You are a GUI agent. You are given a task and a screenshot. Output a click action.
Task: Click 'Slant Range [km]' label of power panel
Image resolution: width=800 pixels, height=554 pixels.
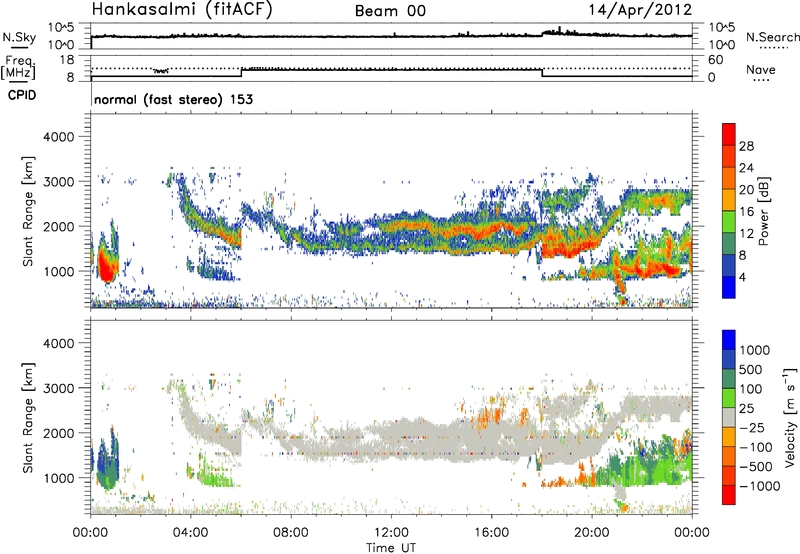(28, 211)
